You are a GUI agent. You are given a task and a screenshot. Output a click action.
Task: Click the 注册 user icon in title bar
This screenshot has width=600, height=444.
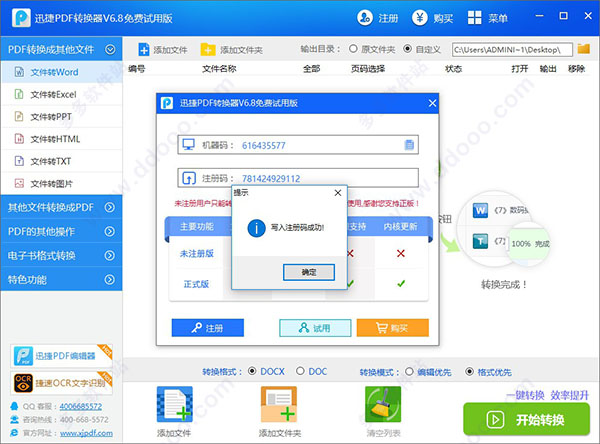(365, 18)
